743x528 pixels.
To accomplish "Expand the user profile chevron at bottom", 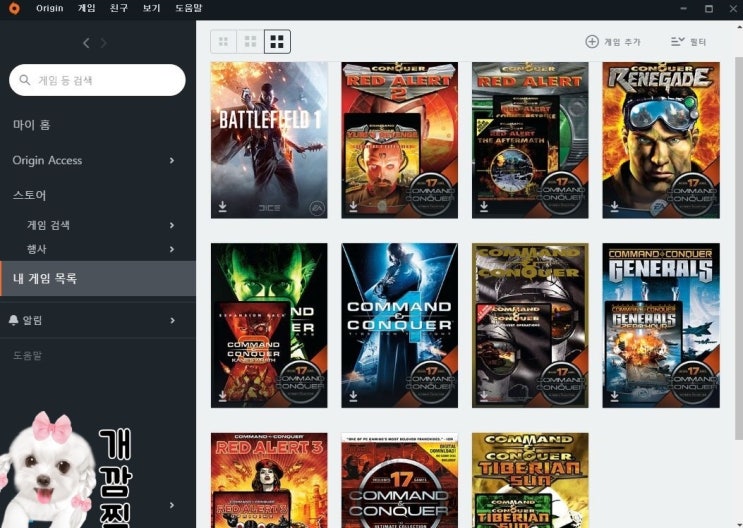I will (x=172, y=505).
